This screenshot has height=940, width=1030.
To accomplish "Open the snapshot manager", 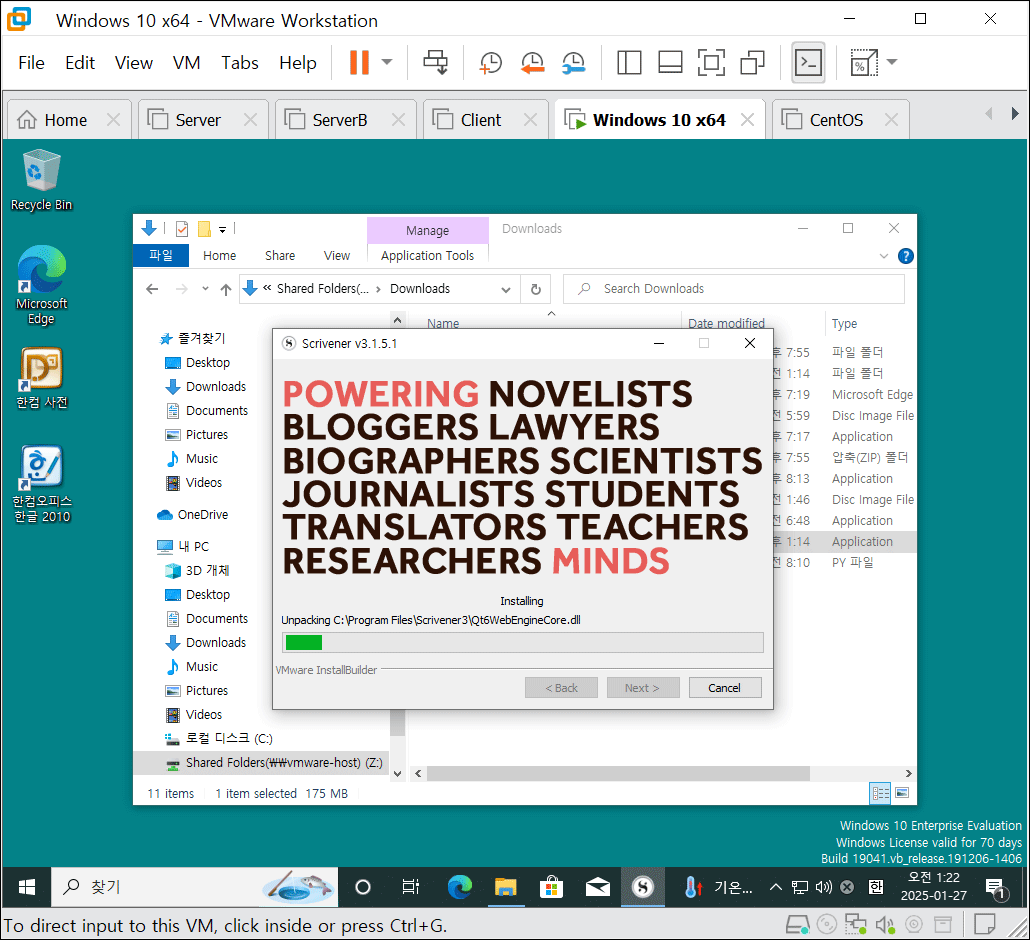I will click(x=573, y=62).
